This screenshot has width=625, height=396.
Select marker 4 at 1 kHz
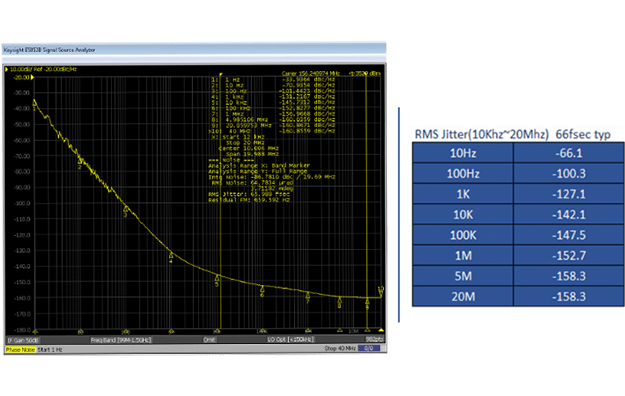(x=171, y=255)
